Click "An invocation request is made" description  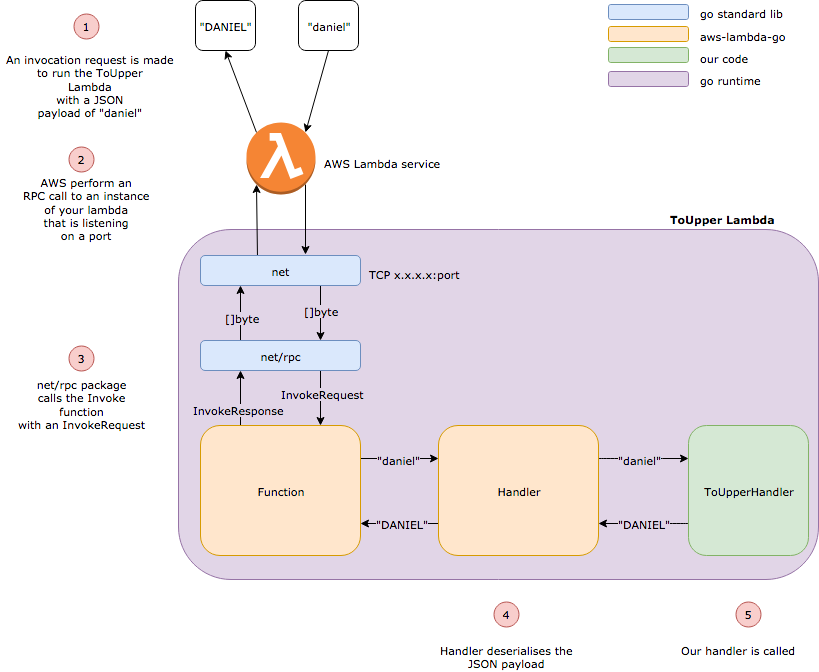click(90, 87)
